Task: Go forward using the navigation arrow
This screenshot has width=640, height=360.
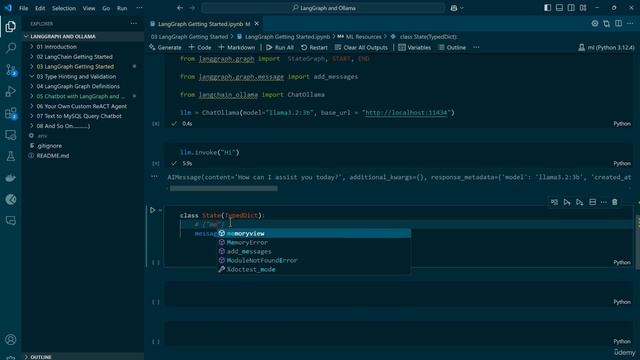Action: pyautogui.click(x=192, y=8)
